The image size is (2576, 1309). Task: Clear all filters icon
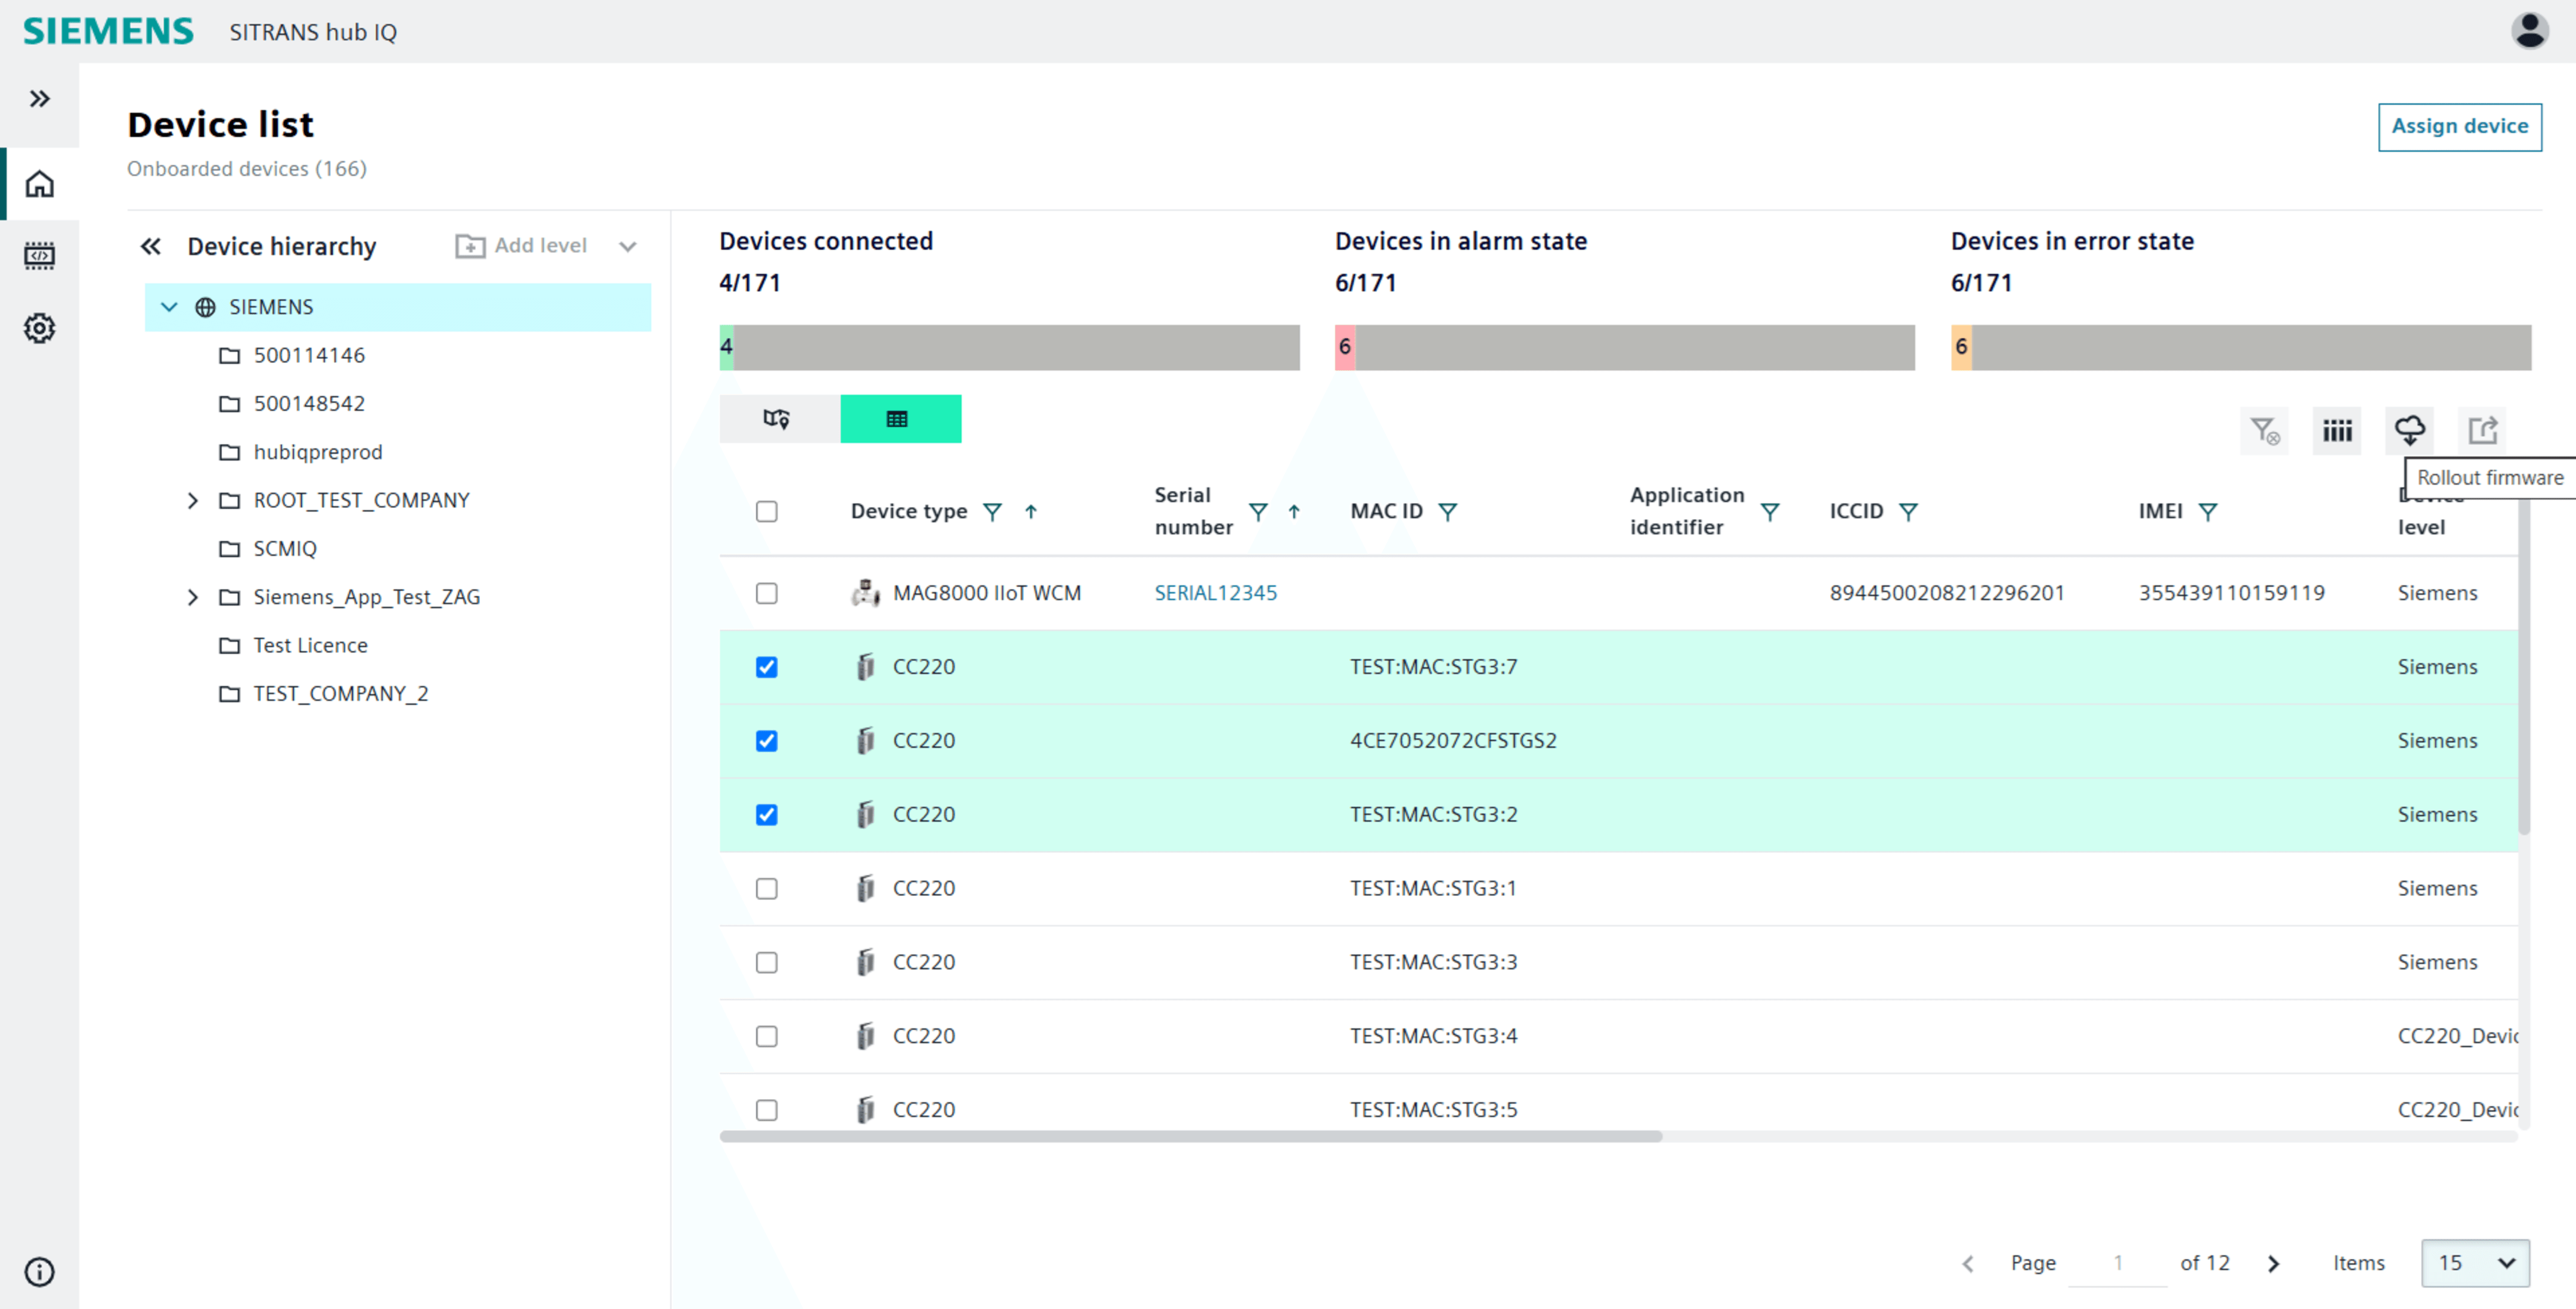coord(2265,431)
